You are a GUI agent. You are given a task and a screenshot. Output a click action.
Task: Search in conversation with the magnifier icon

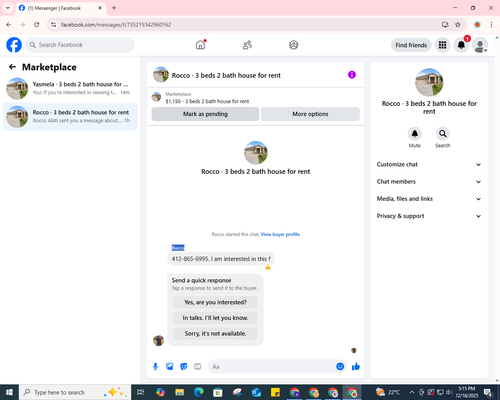point(443,134)
